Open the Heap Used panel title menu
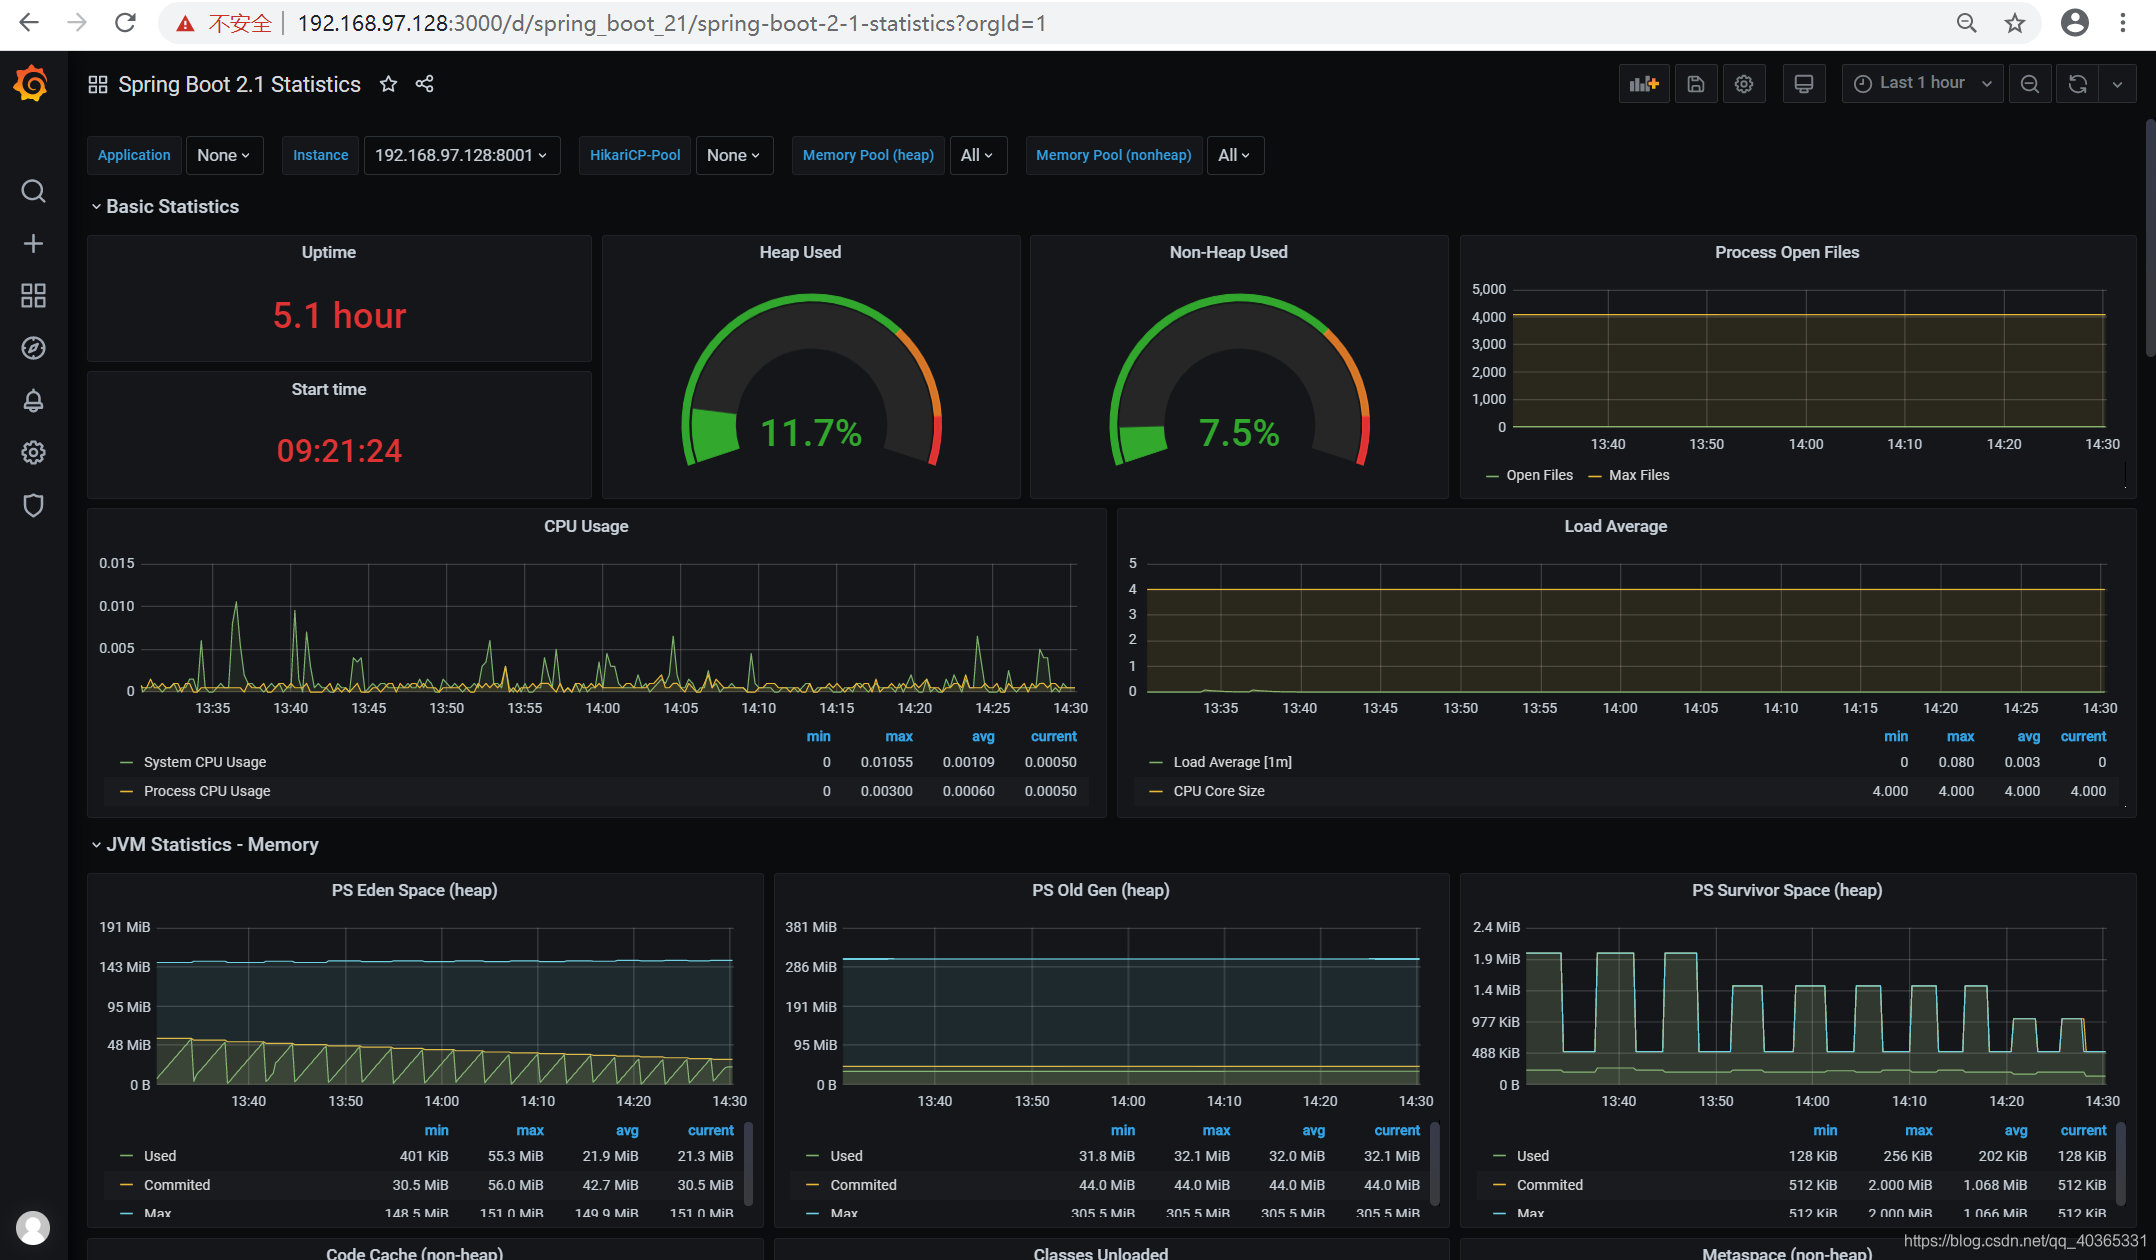Image resolution: width=2156 pixels, height=1260 pixels. pyautogui.click(x=800, y=253)
